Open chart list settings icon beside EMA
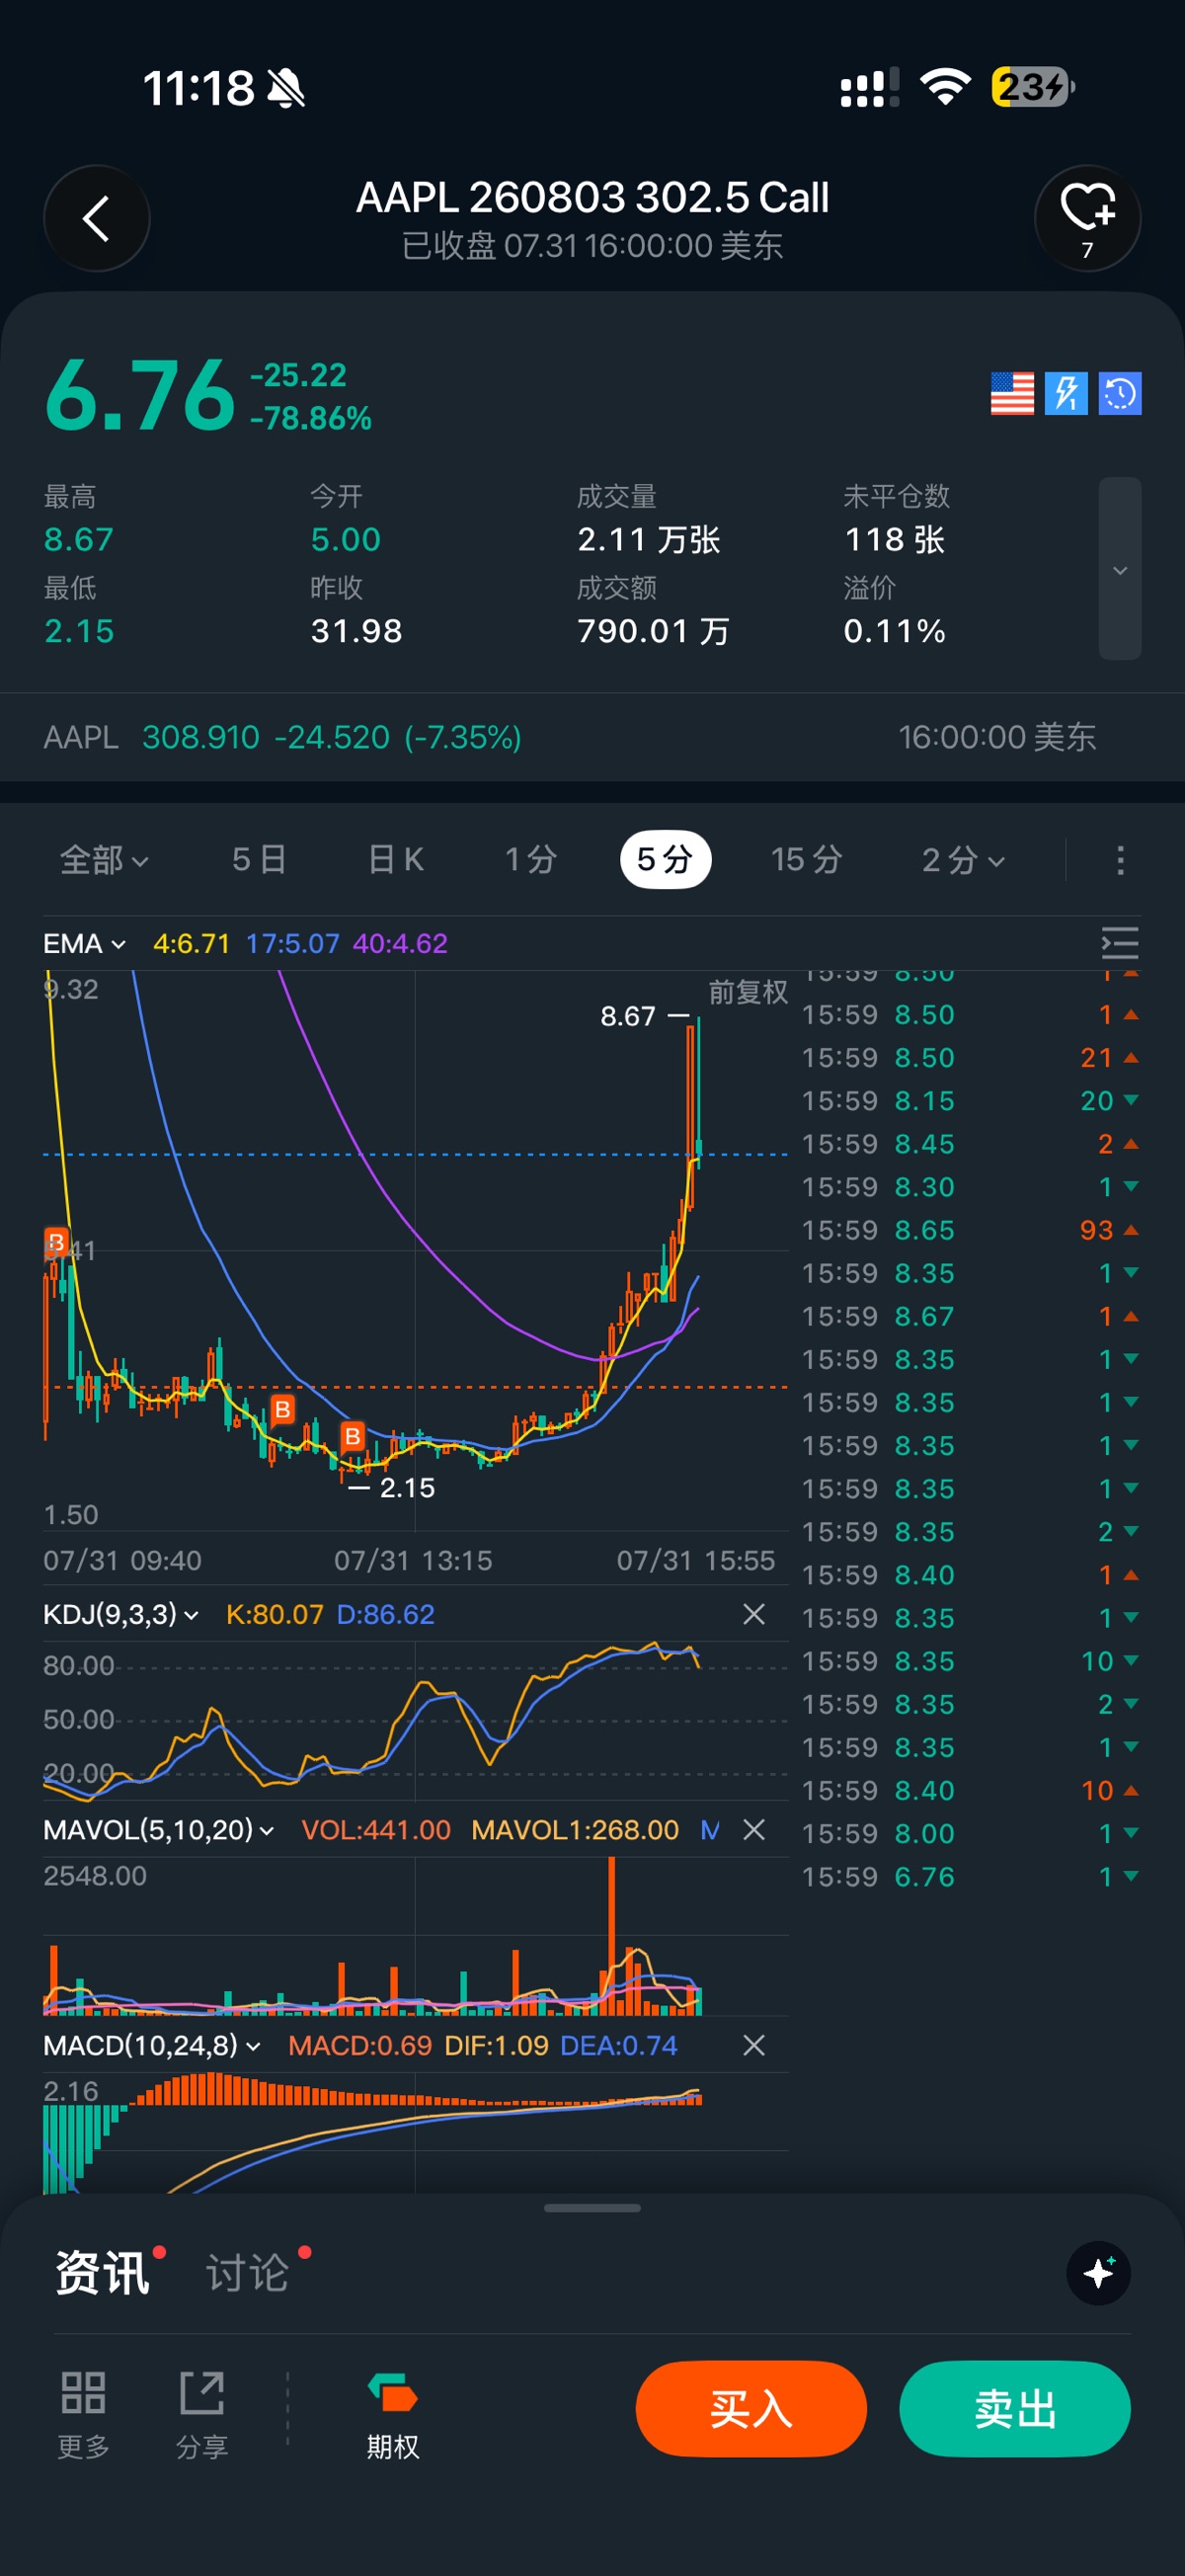Image resolution: width=1185 pixels, height=2576 pixels. (x=1120, y=943)
